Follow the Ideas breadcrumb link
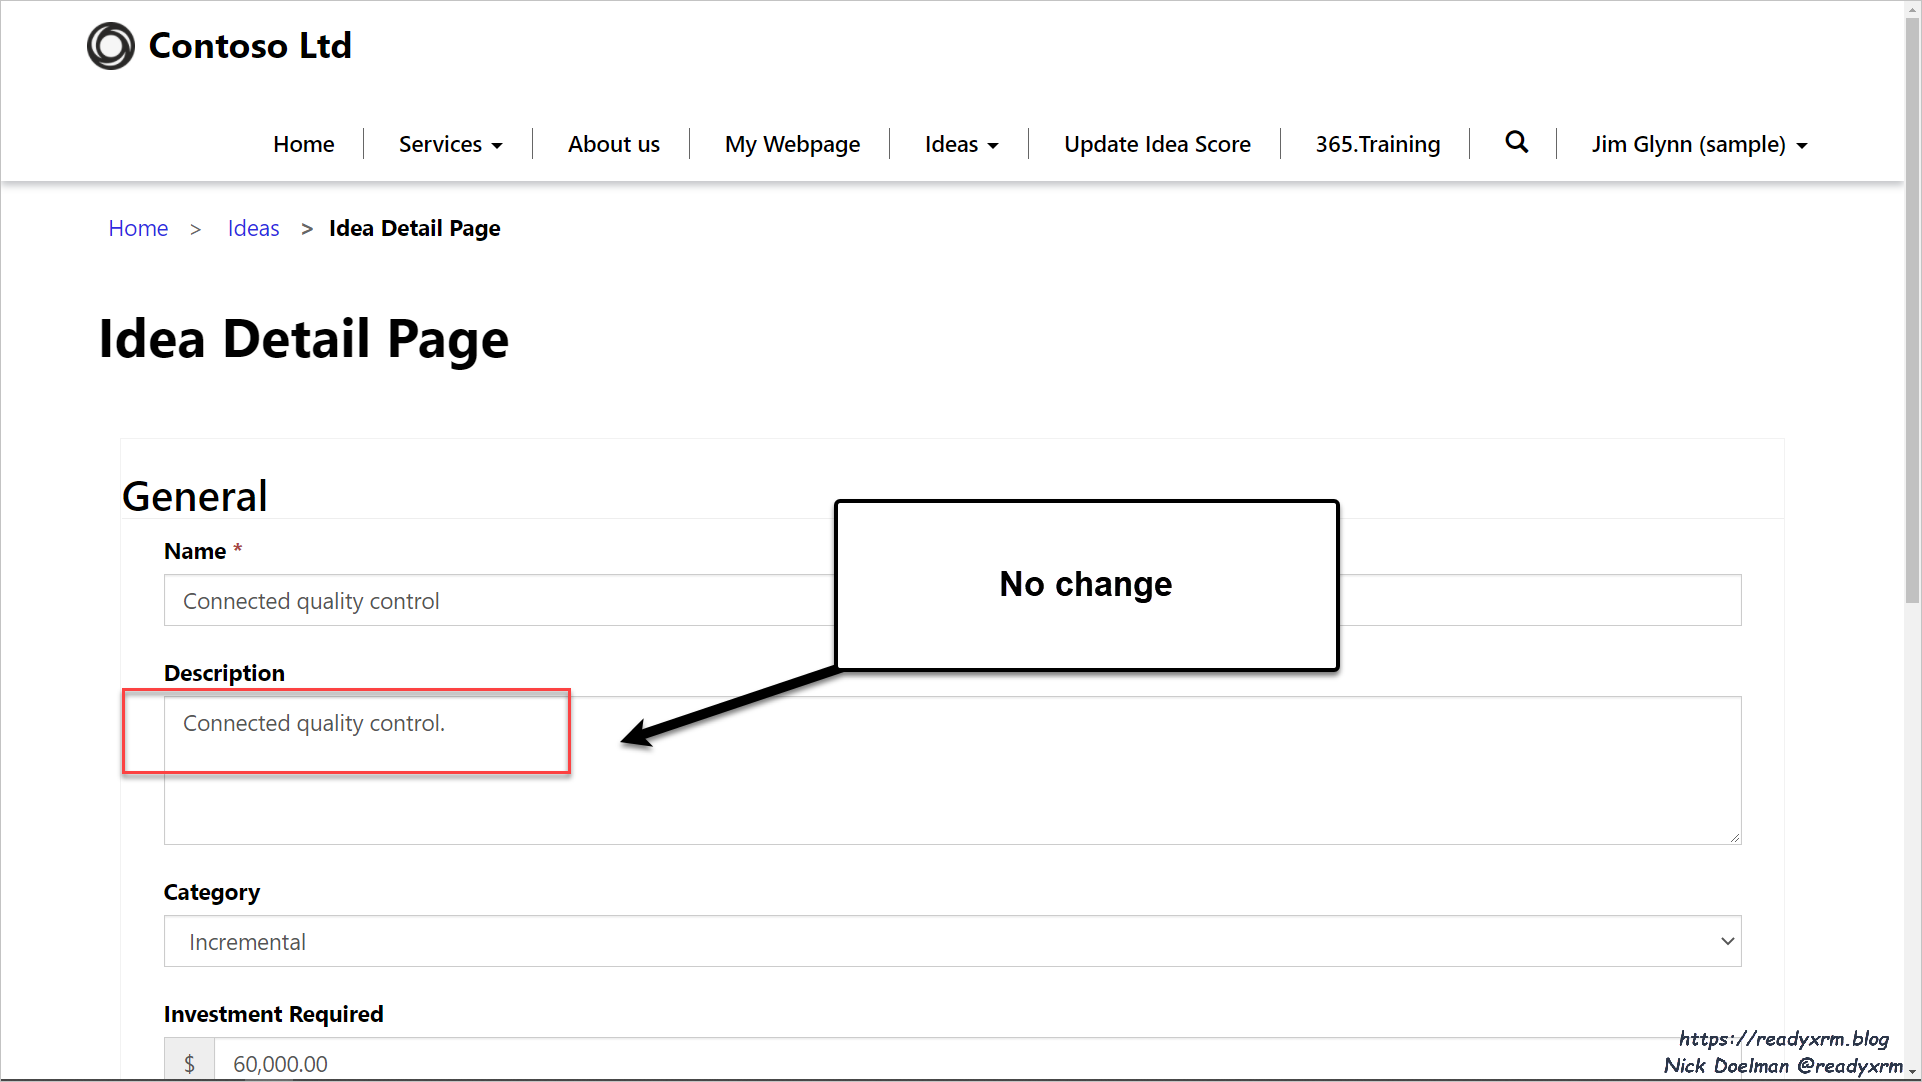 pyautogui.click(x=253, y=228)
